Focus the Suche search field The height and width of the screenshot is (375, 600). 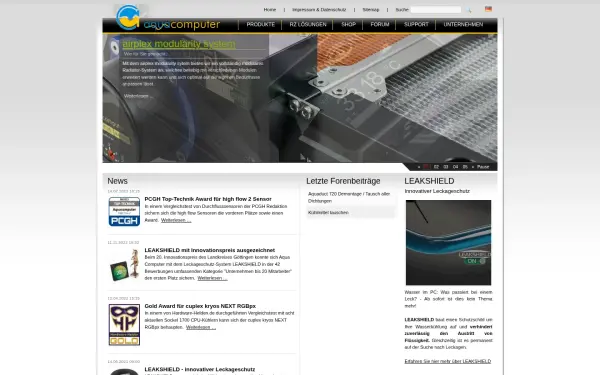[x=436, y=10]
